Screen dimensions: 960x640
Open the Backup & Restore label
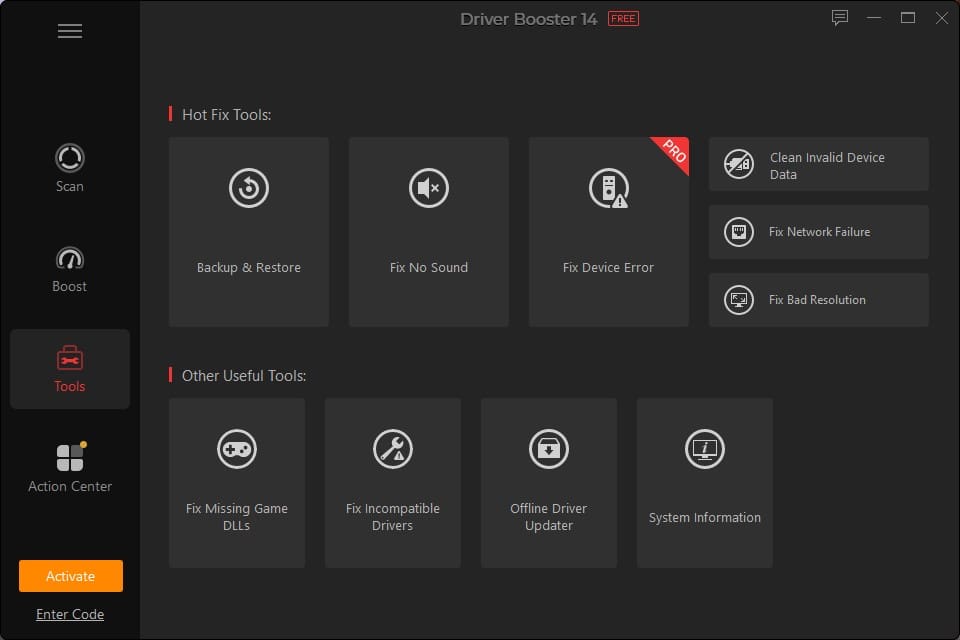(249, 268)
